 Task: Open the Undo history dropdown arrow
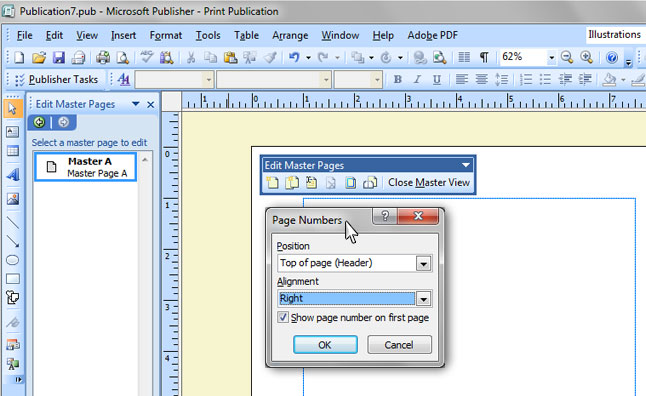click(x=308, y=58)
